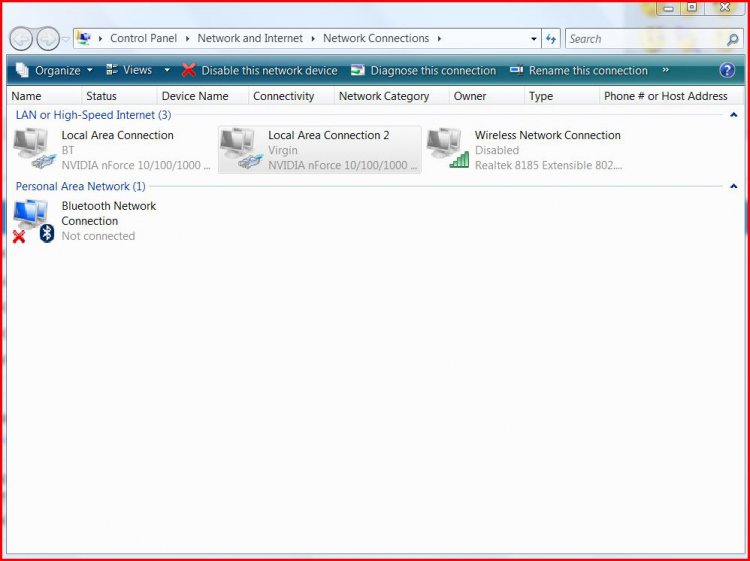The image size is (750, 561).
Task: Click the Virgin status text
Action: point(283,150)
